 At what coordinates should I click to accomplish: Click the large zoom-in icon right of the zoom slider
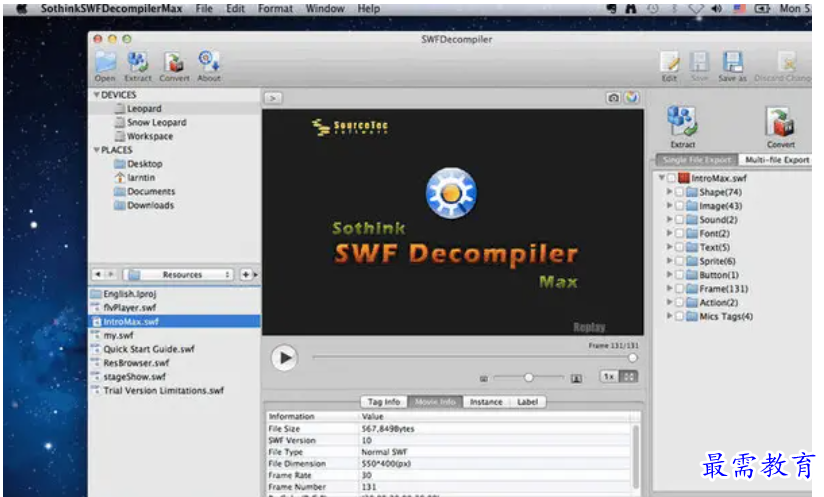pos(576,378)
